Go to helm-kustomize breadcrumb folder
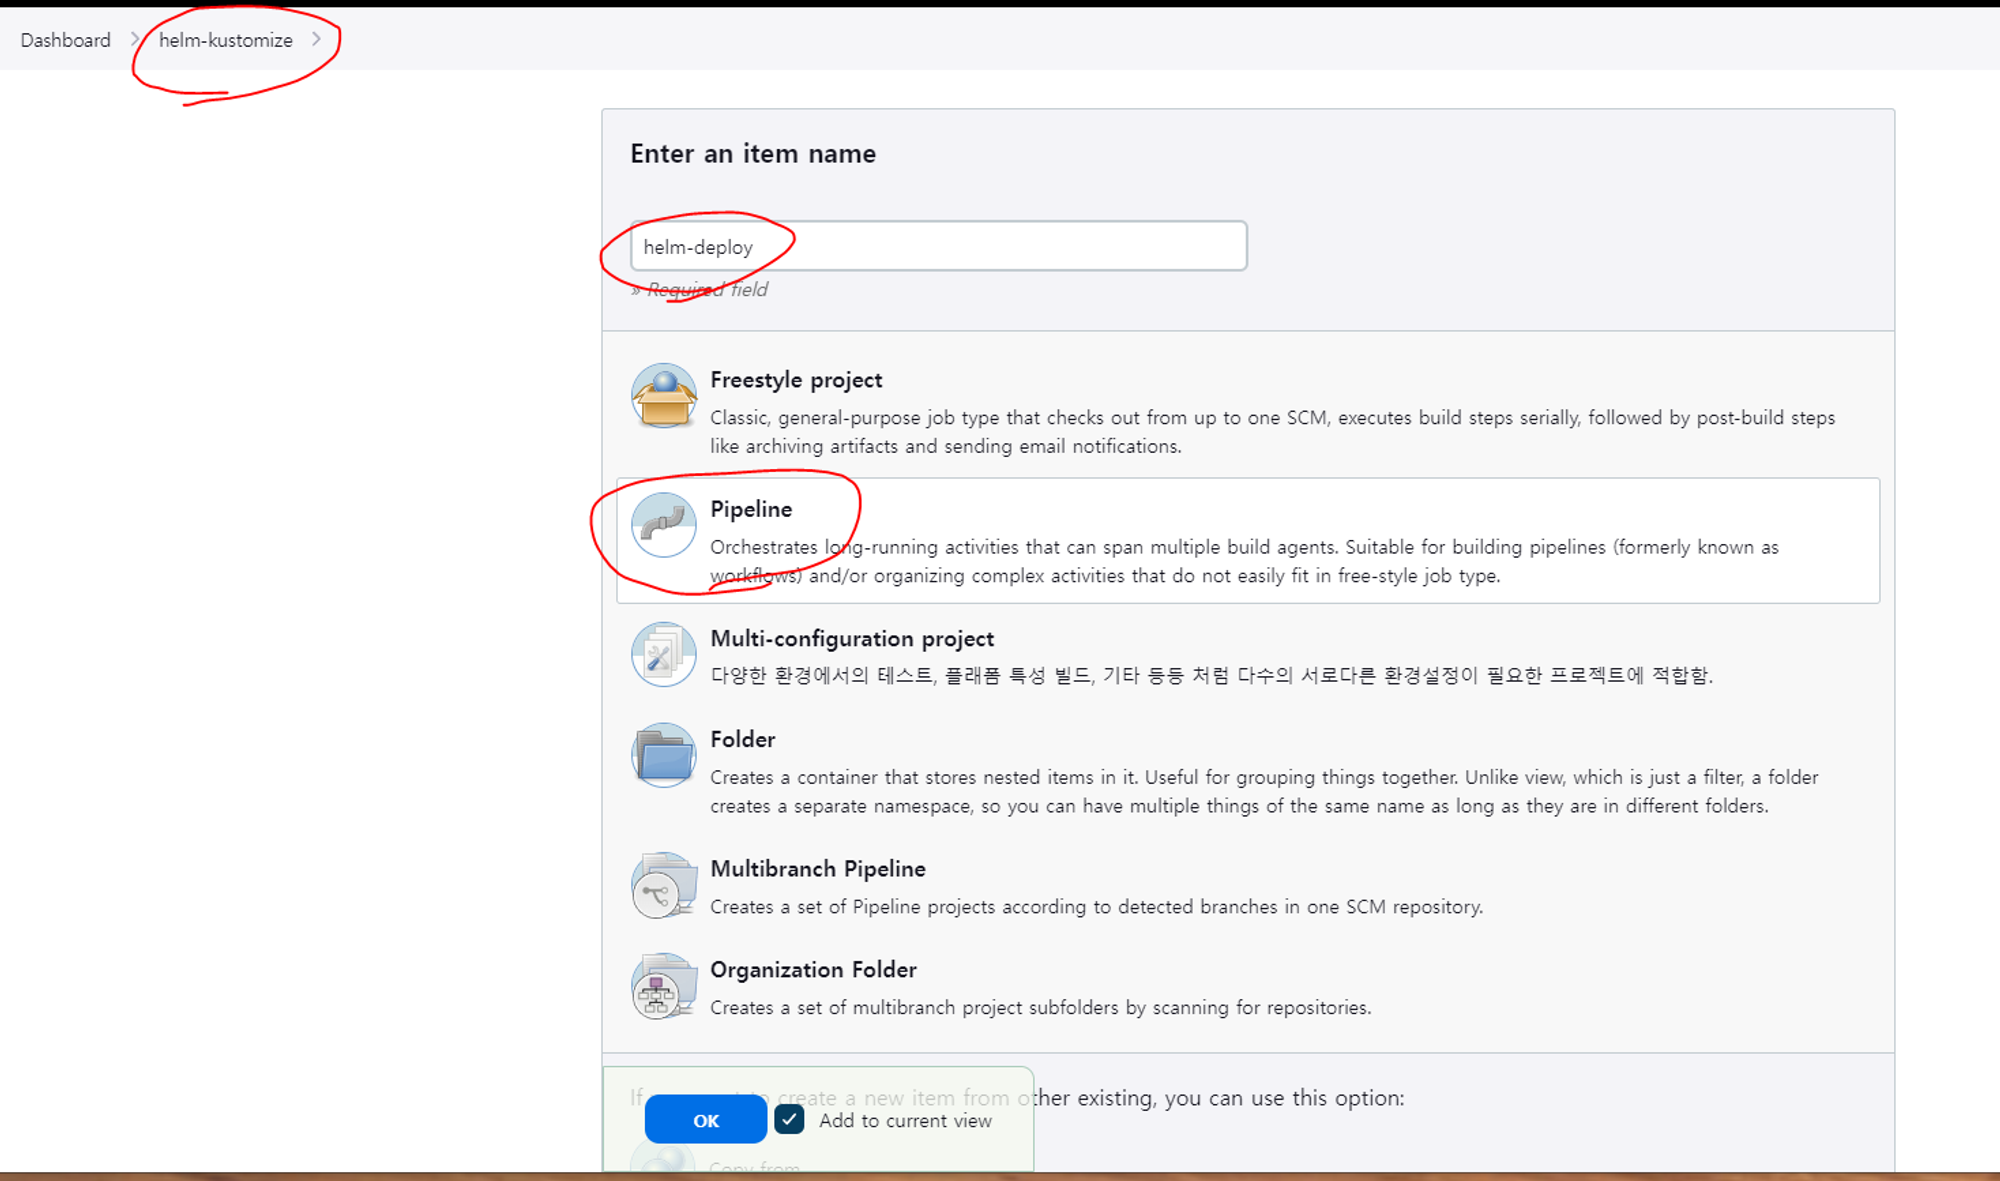 click(x=225, y=40)
